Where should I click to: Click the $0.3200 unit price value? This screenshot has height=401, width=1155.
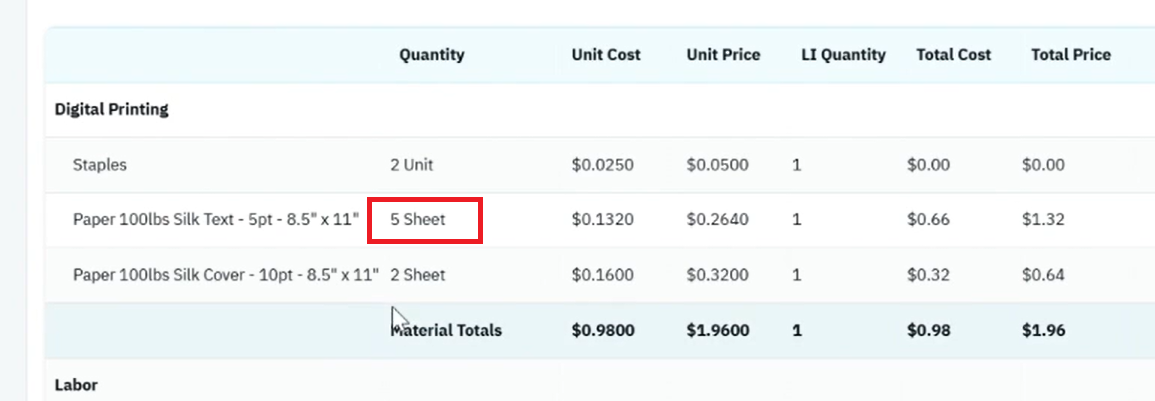click(717, 275)
